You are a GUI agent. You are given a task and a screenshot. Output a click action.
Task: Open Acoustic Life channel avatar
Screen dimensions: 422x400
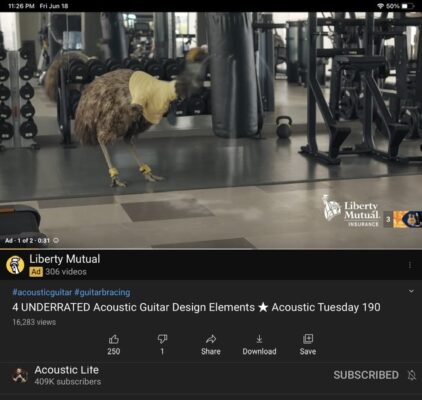pyautogui.click(x=20, y=375)
